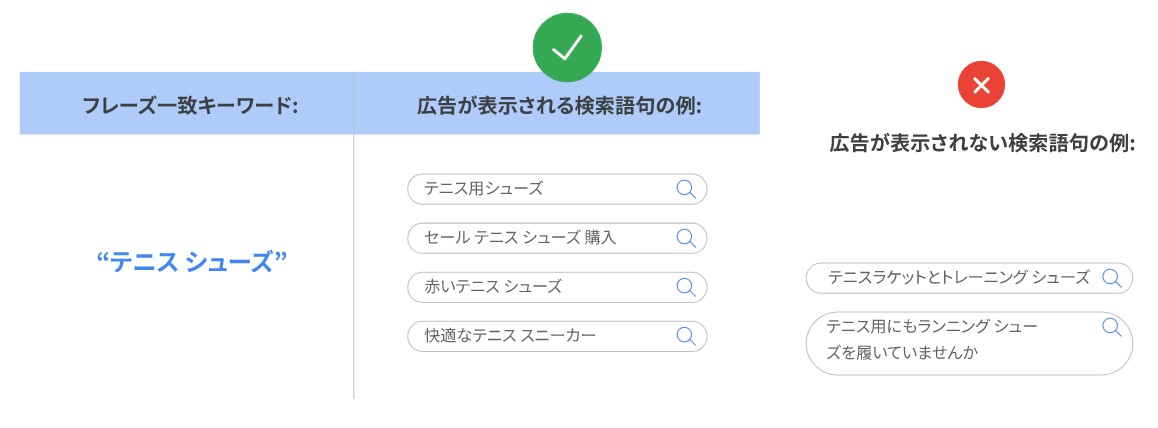
Task: Click the vertical divider line between columns
Action: pos(354,266)
